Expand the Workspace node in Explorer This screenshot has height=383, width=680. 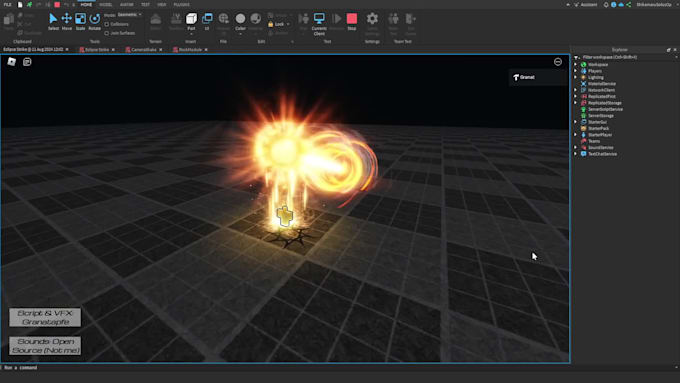tap(576, 65)
